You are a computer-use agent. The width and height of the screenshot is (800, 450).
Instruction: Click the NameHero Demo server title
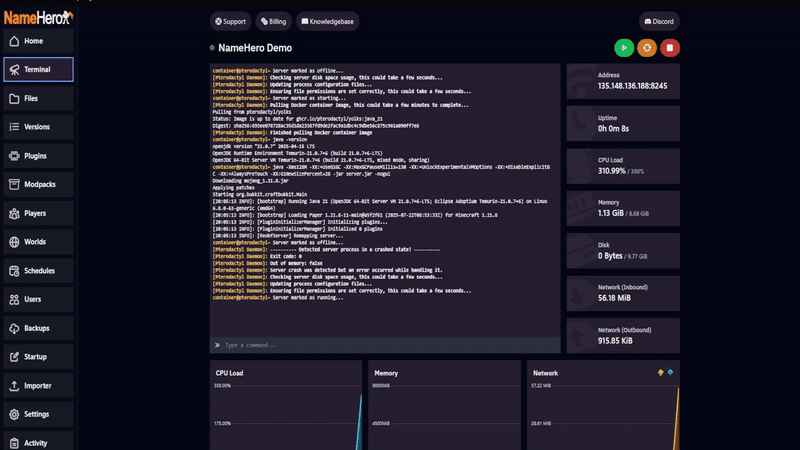click(x=255, y=48)
